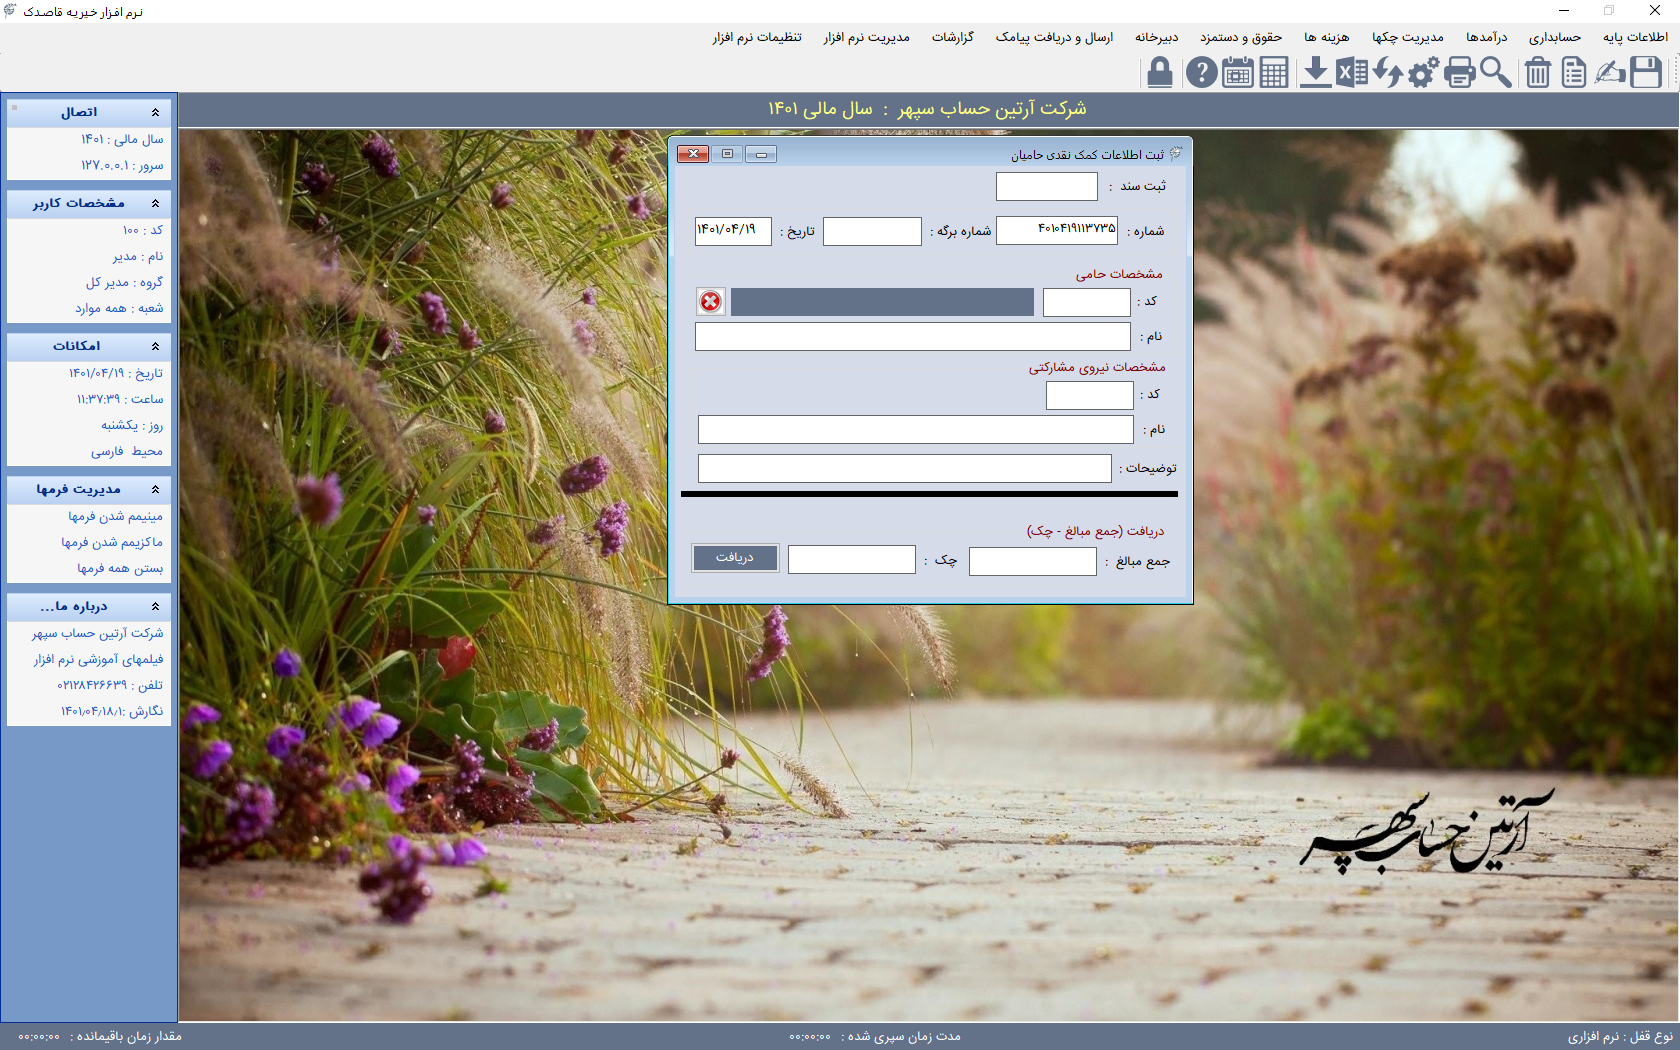Screen dimensions: 1680x1050
Task: Click the توضیحات text field
Action: [x=904, y=468]
